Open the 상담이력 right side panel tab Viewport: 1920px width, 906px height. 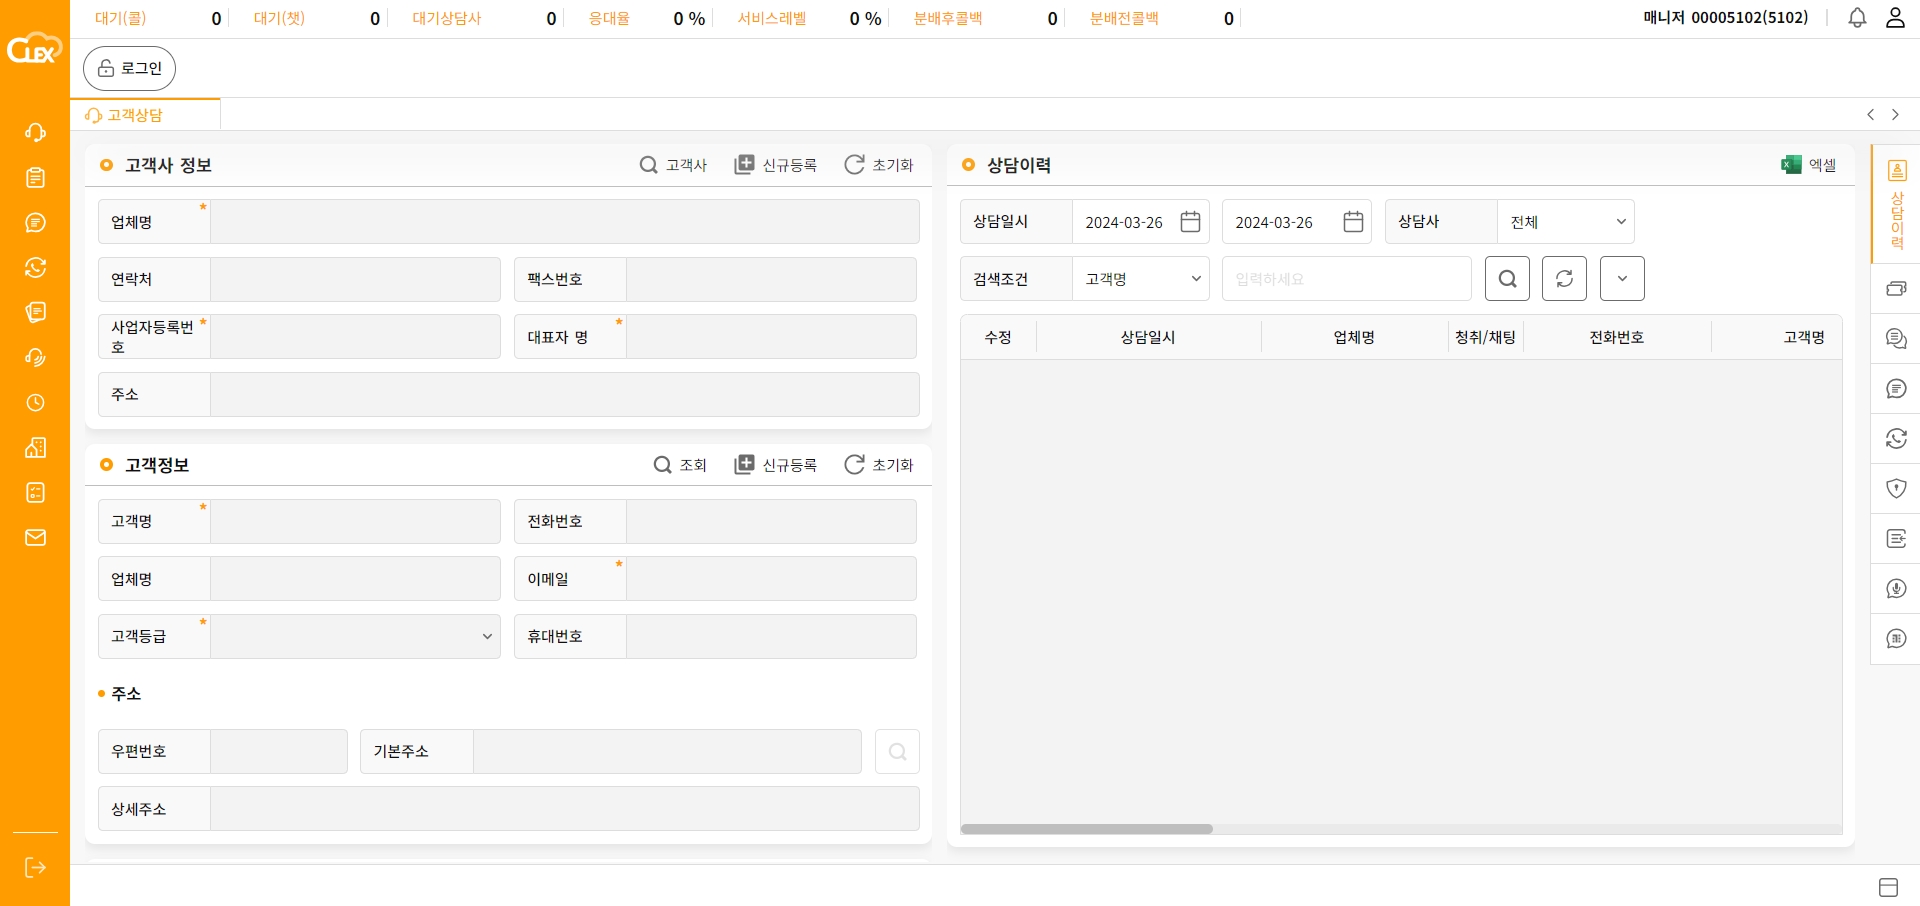(1896, 205)
